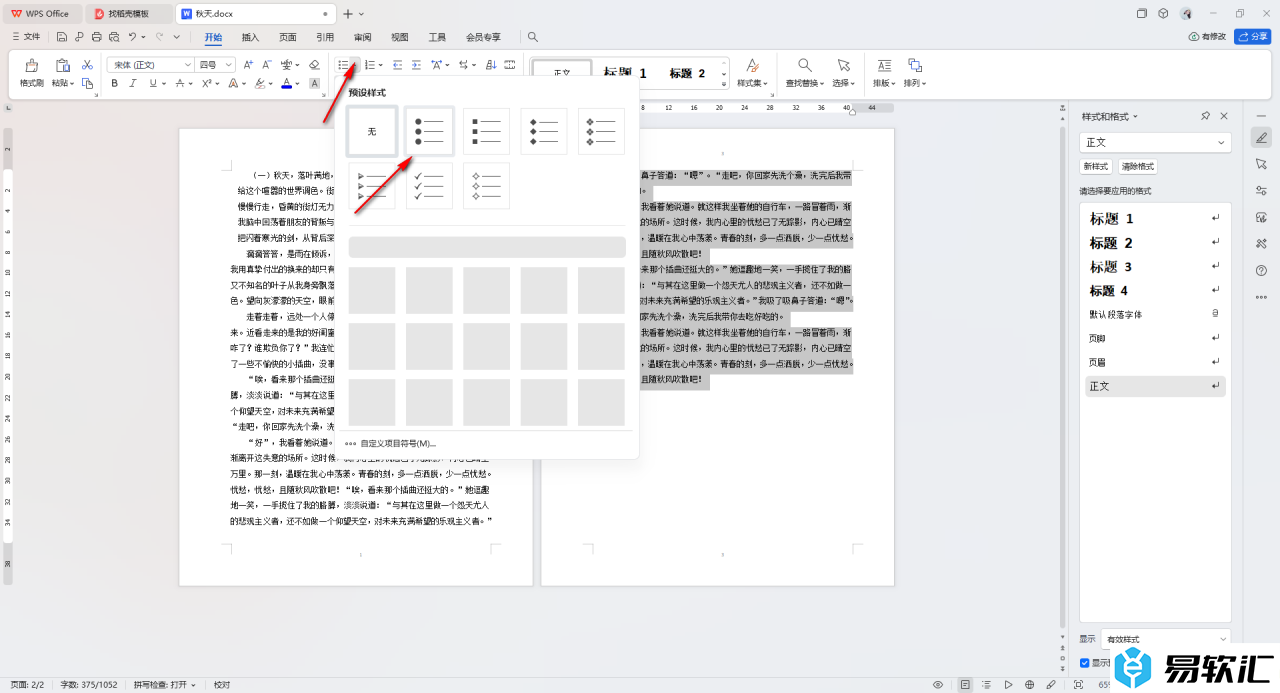This screenshot has height=693, width=1280.
Task: Open the 有效样式 display dropdown
Action: point(1165,639)
